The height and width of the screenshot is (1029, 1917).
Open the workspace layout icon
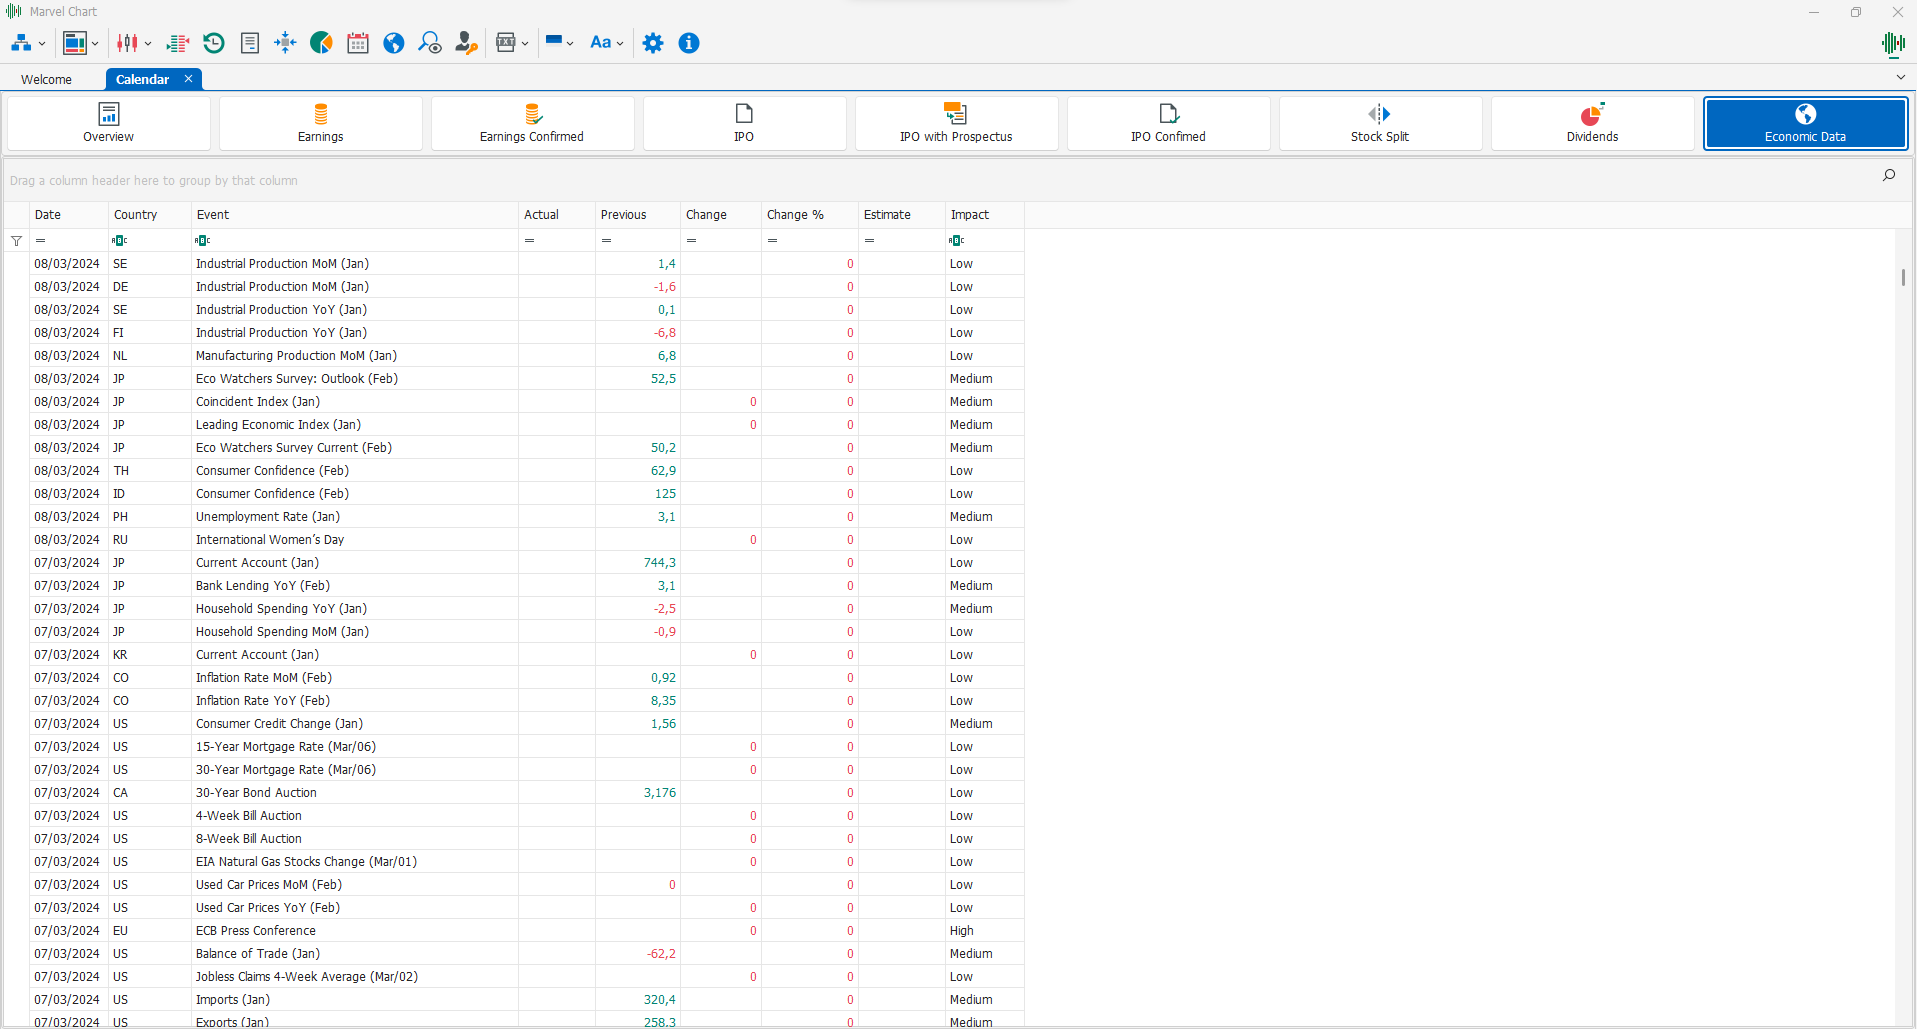[75, 43]
